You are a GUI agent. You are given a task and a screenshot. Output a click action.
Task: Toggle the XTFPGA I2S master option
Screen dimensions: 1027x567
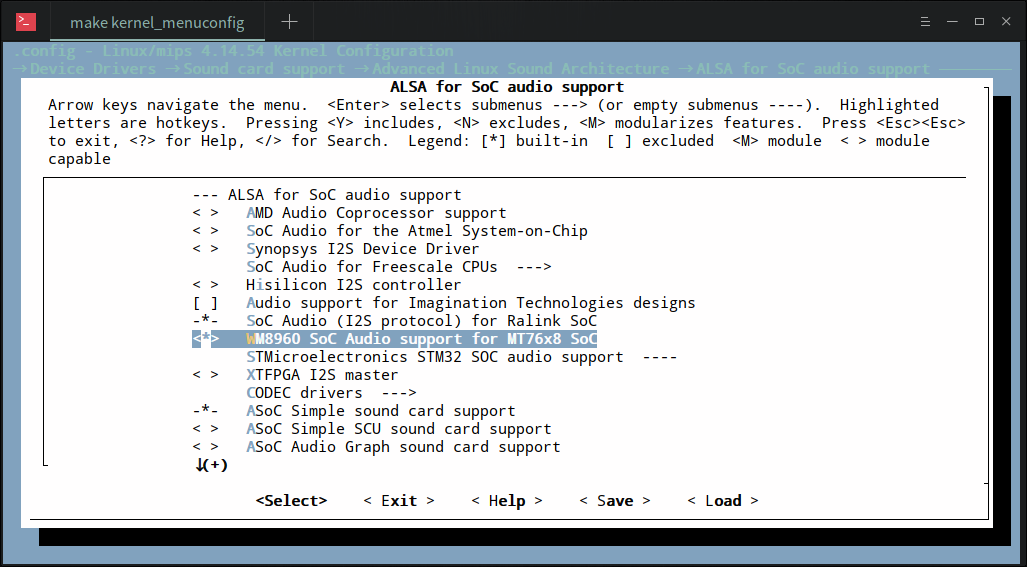(x=295, y=375)
